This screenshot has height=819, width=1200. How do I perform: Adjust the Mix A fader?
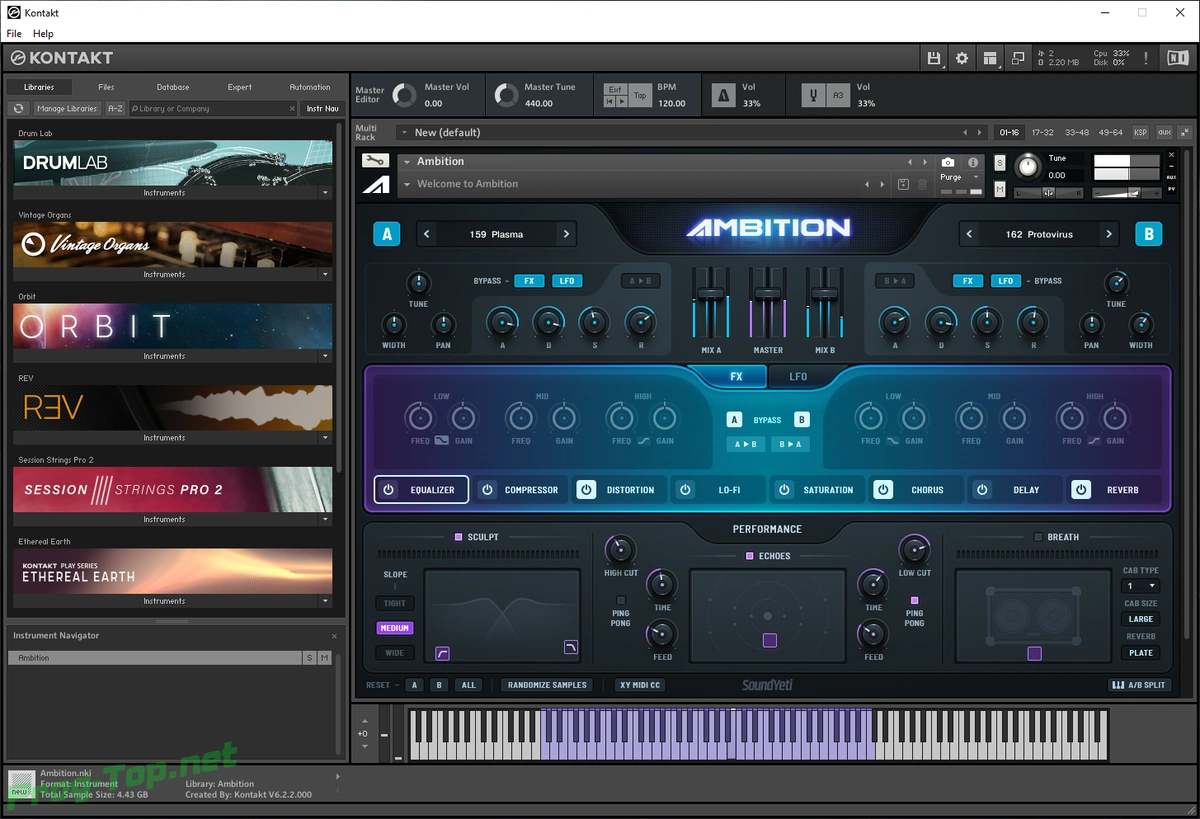coord(711,292)
